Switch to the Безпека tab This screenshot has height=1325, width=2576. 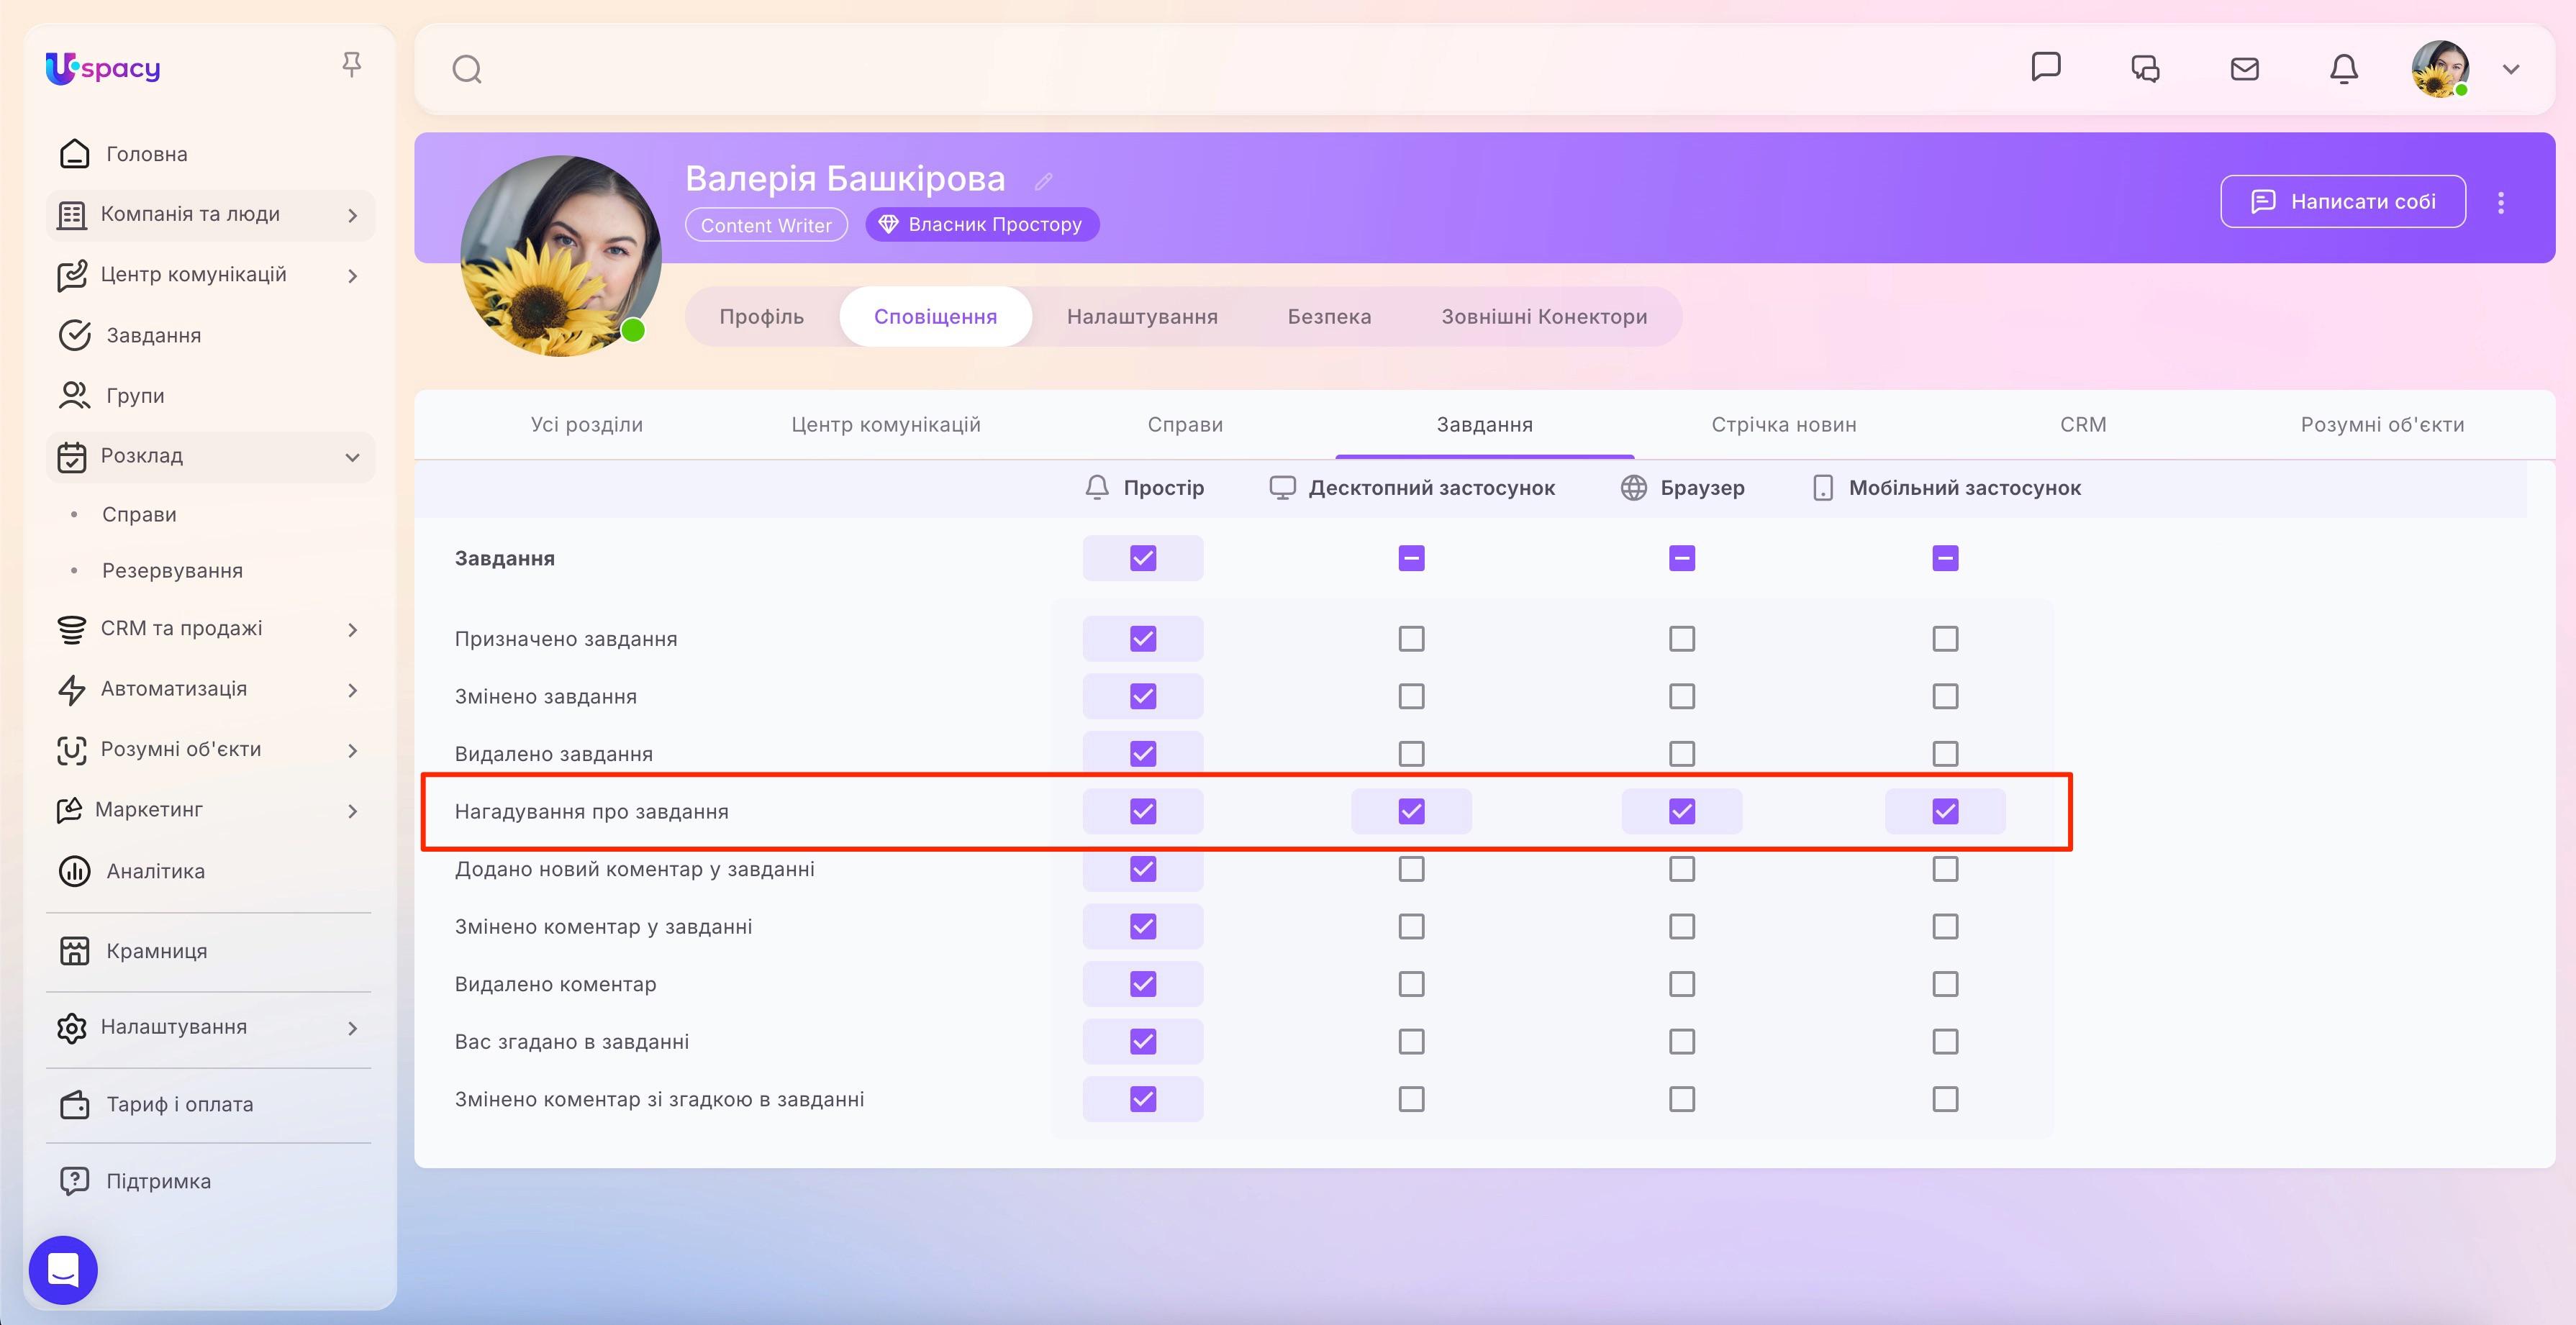click(x=1329, y=317)
